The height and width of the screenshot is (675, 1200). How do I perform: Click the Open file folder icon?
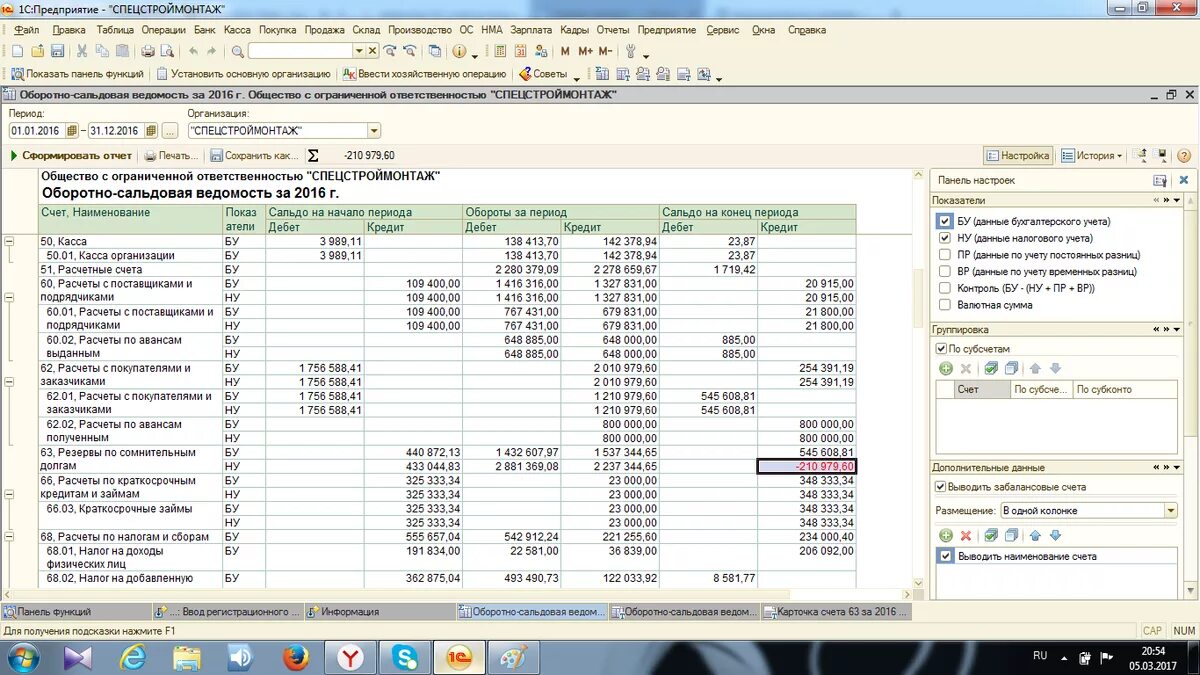pyautogui.click(x=37, y=51)
